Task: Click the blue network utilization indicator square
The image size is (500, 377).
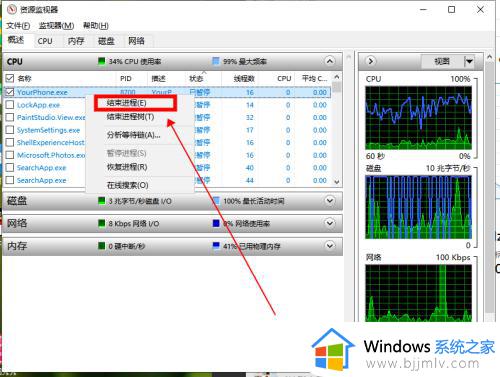Action: click(216, 223)
